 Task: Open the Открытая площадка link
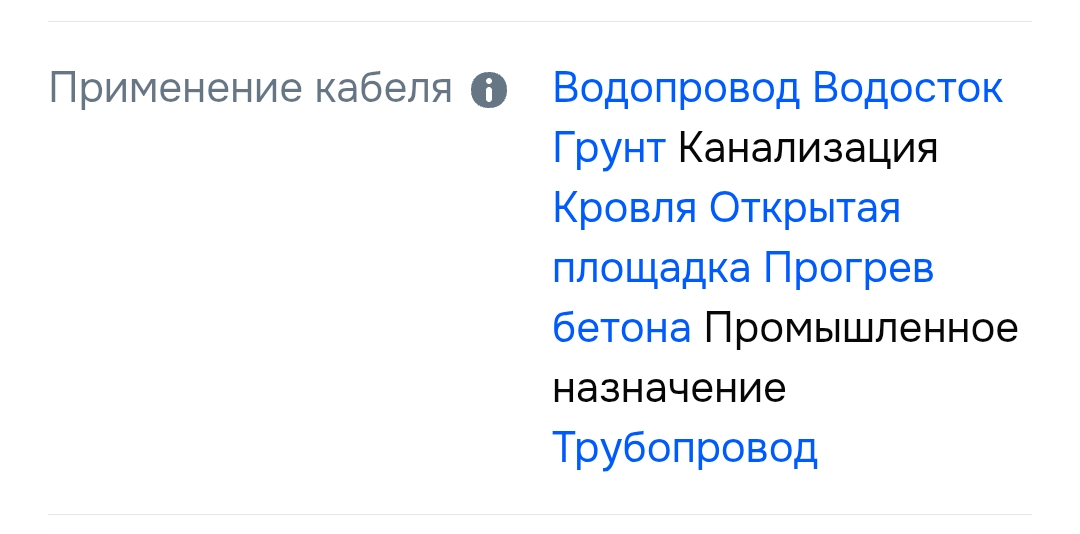click(805, 209)
